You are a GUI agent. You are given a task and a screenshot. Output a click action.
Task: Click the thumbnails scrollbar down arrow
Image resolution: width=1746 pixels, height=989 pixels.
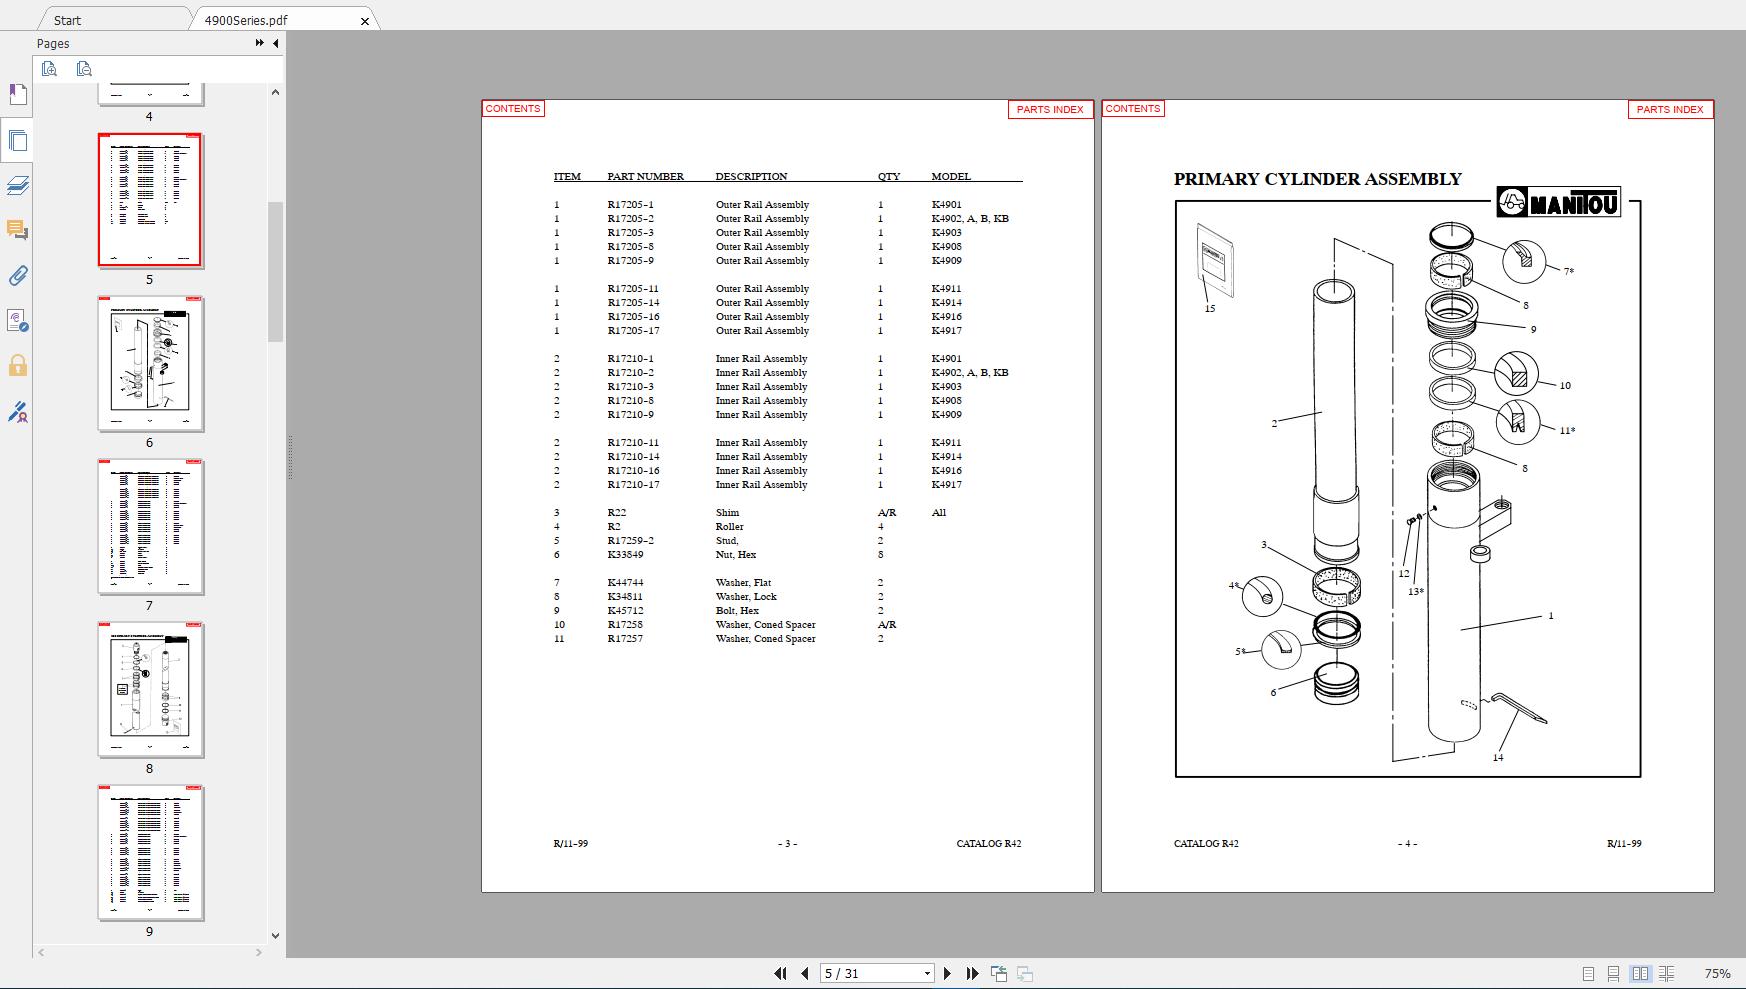275,936
